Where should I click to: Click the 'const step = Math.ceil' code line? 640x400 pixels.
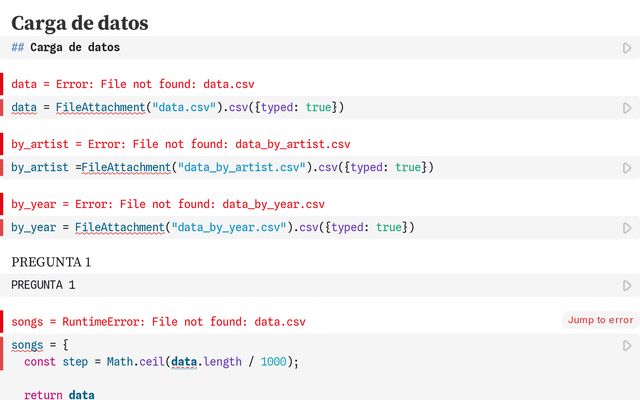[161, 362]
